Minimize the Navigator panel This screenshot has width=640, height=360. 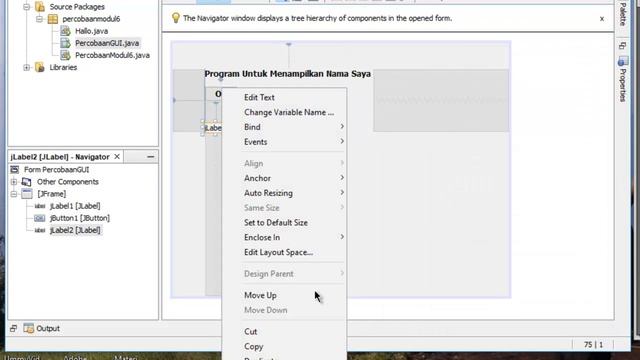[x=151, y=157]
